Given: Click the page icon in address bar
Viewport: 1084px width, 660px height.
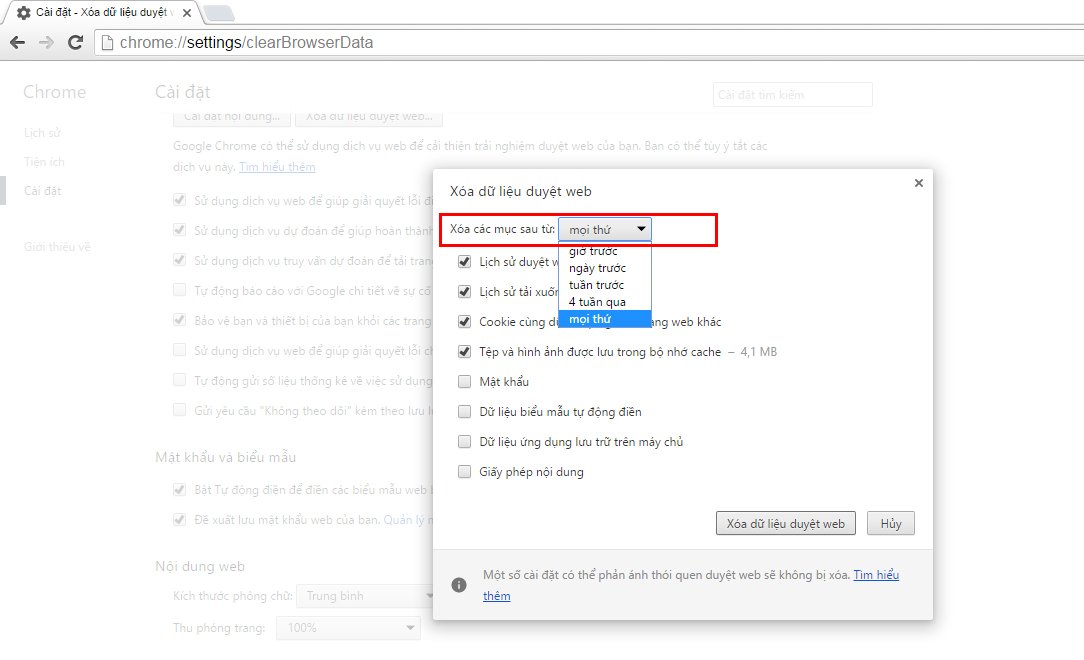Looking at the screenshot, I should click(106, 43).
